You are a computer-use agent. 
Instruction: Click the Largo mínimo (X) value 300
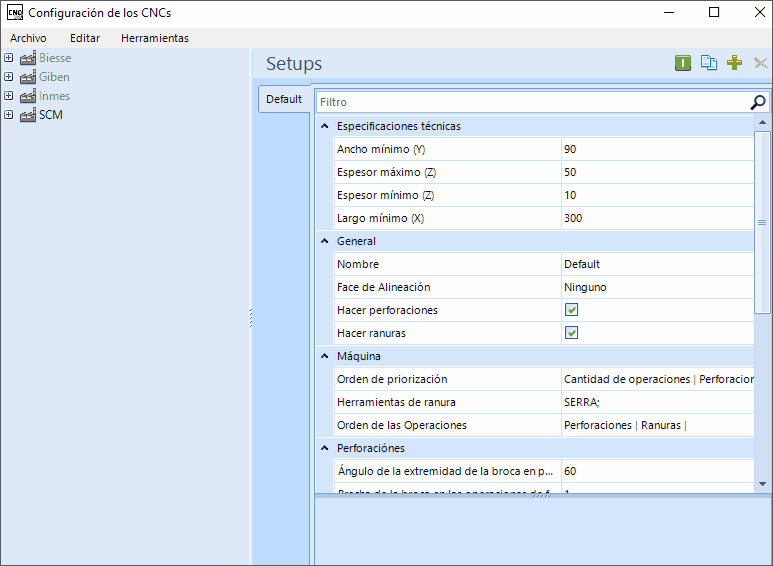point(658,218)
